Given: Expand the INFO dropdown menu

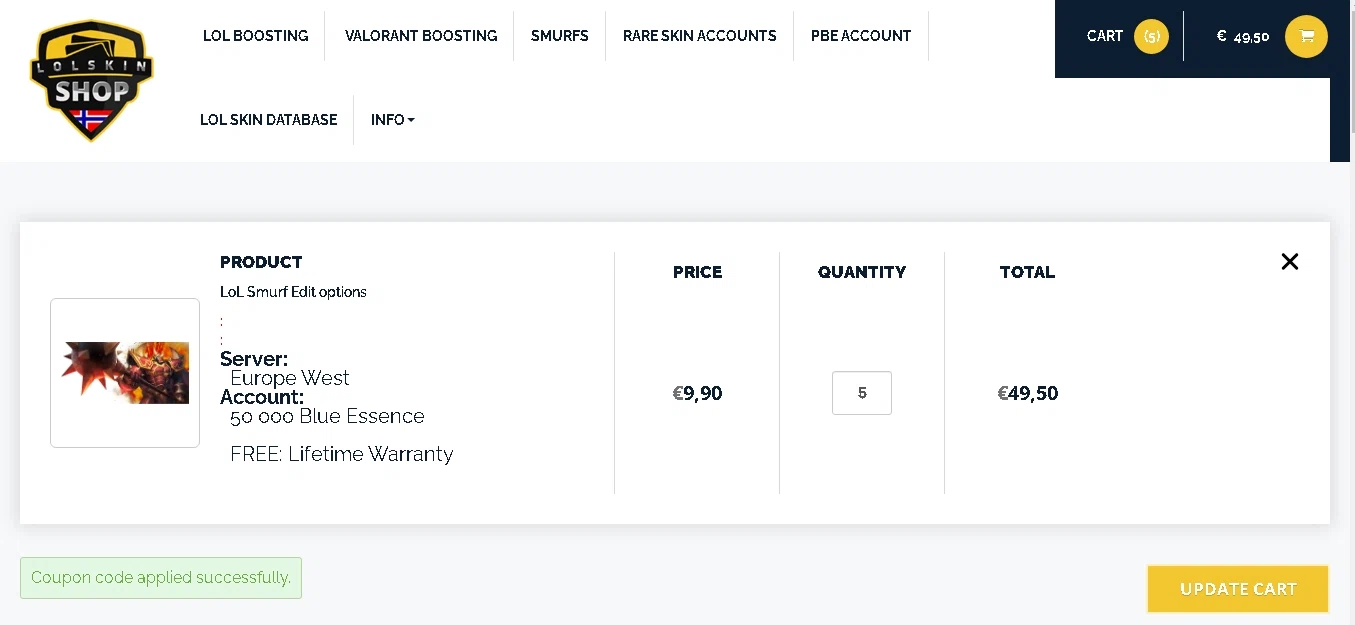Looking at the screenshot, I should (392, 120).
